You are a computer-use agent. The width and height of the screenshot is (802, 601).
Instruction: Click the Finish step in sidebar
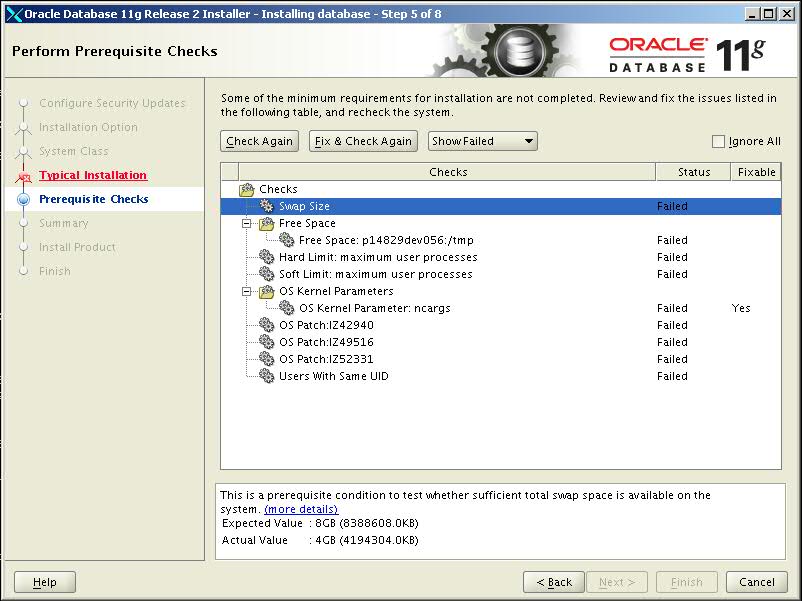point(55,271)
